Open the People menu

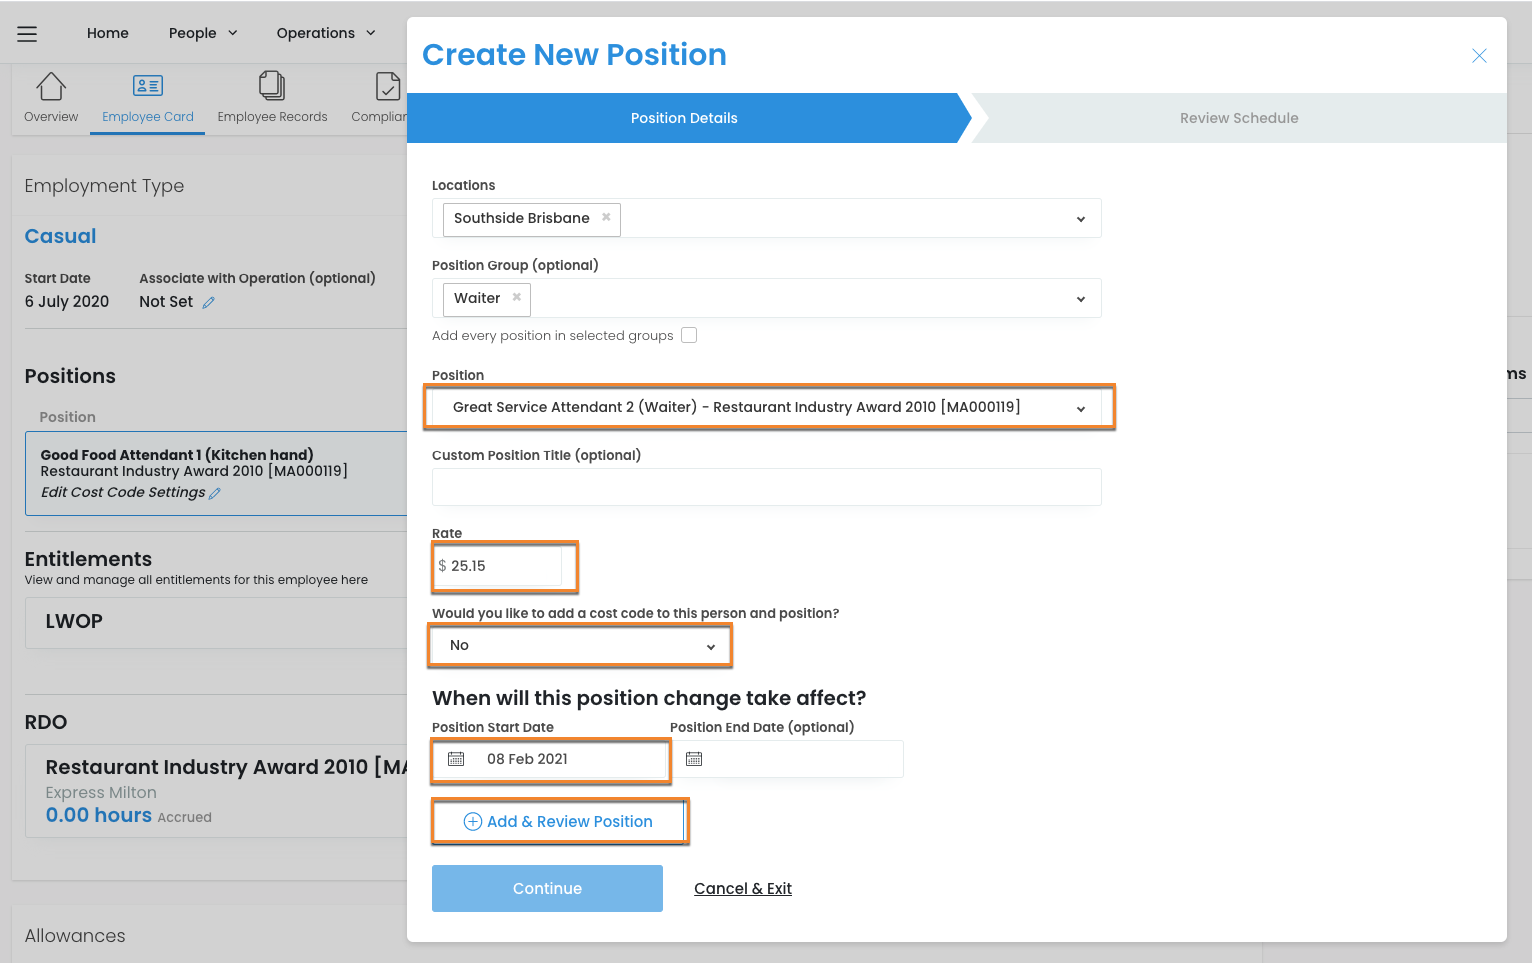(203, 33)
